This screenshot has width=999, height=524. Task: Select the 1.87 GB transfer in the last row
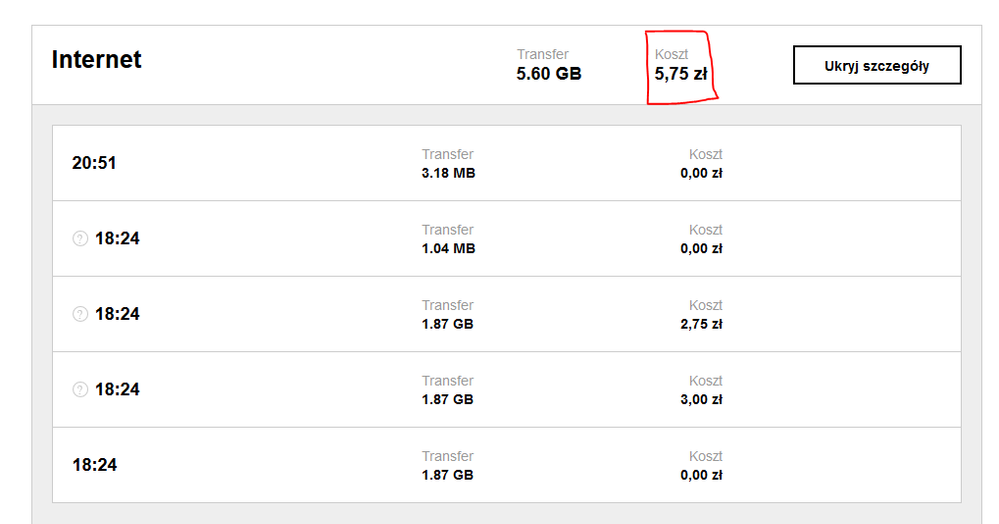pyautogui.click(x=447, y=475)
